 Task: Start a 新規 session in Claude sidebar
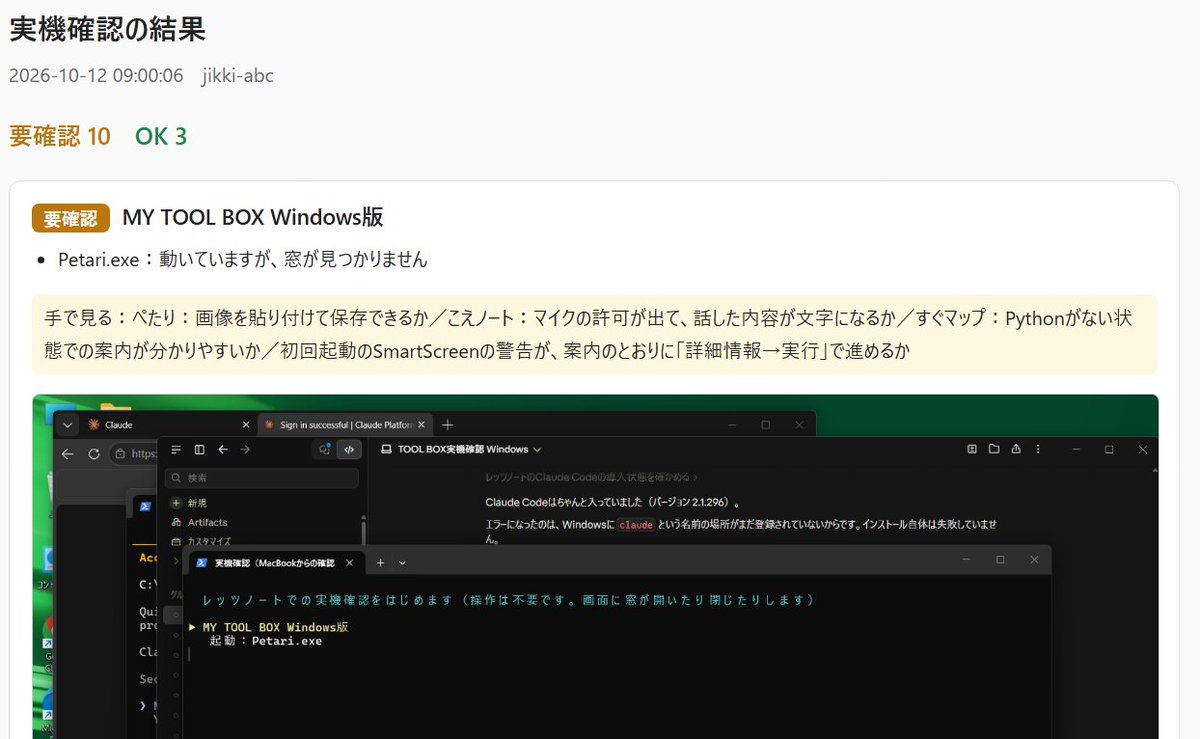click(x=188, y=503)
